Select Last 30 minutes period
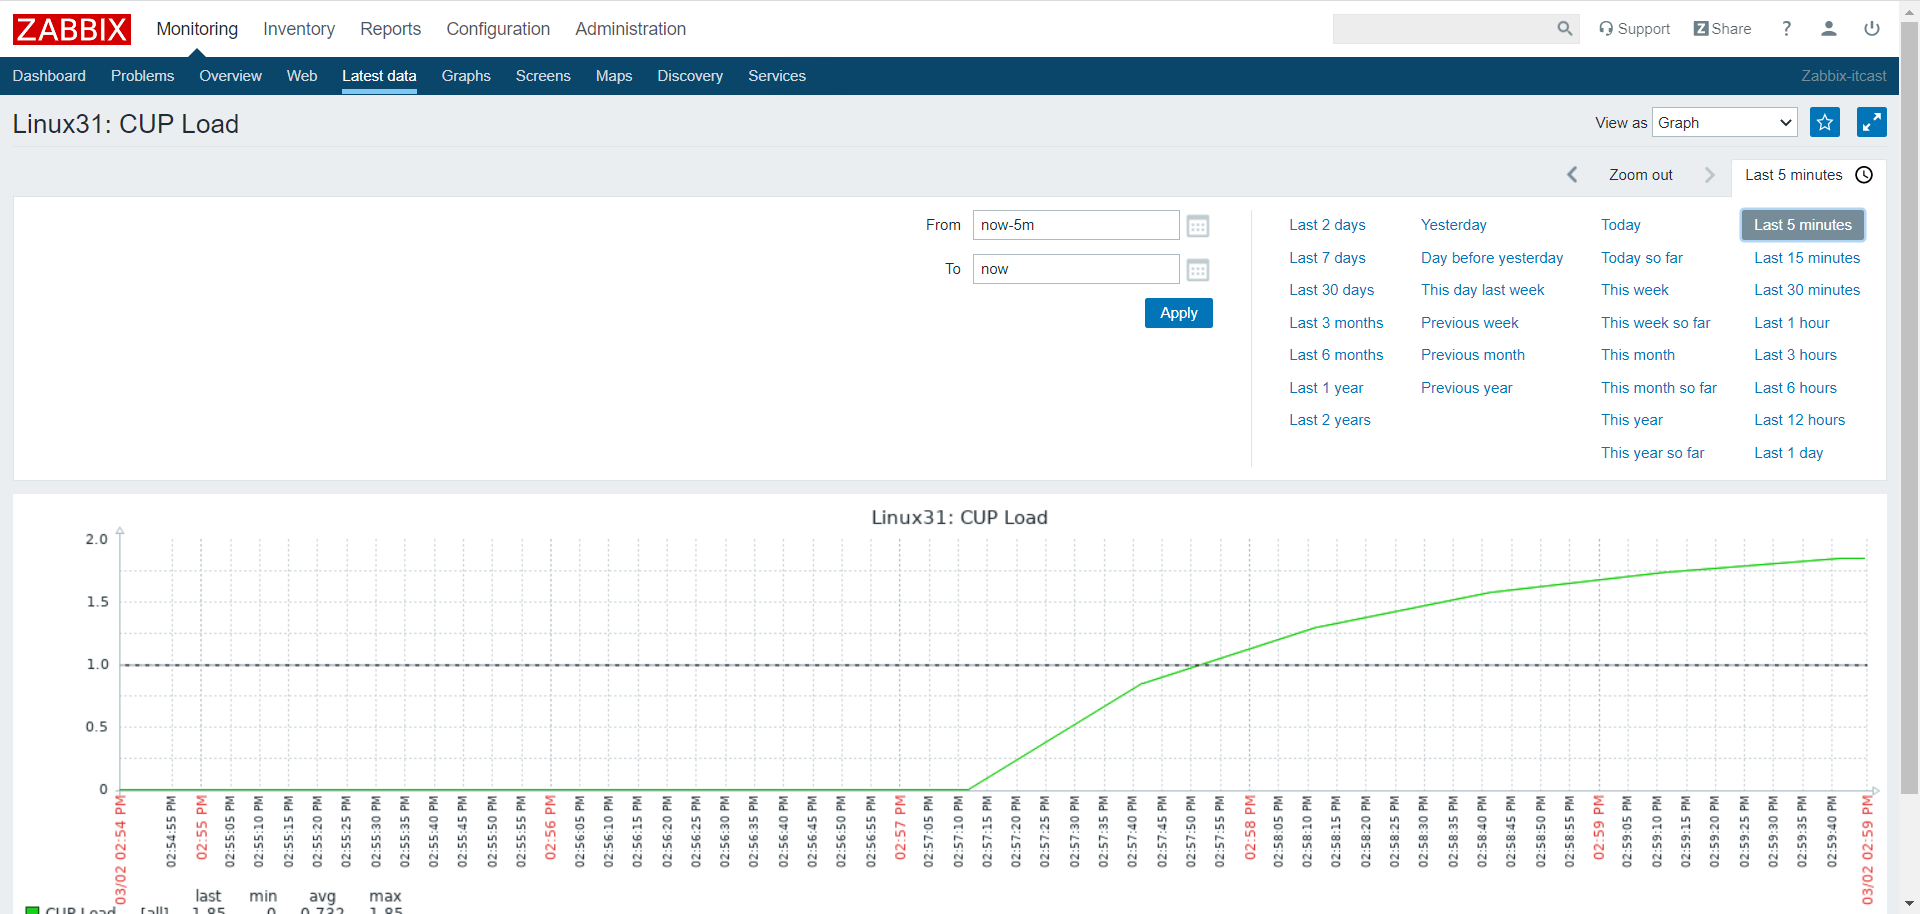Image resolution: width=1920 pixels, height=914 pixels. click(x=1807, y=290)
